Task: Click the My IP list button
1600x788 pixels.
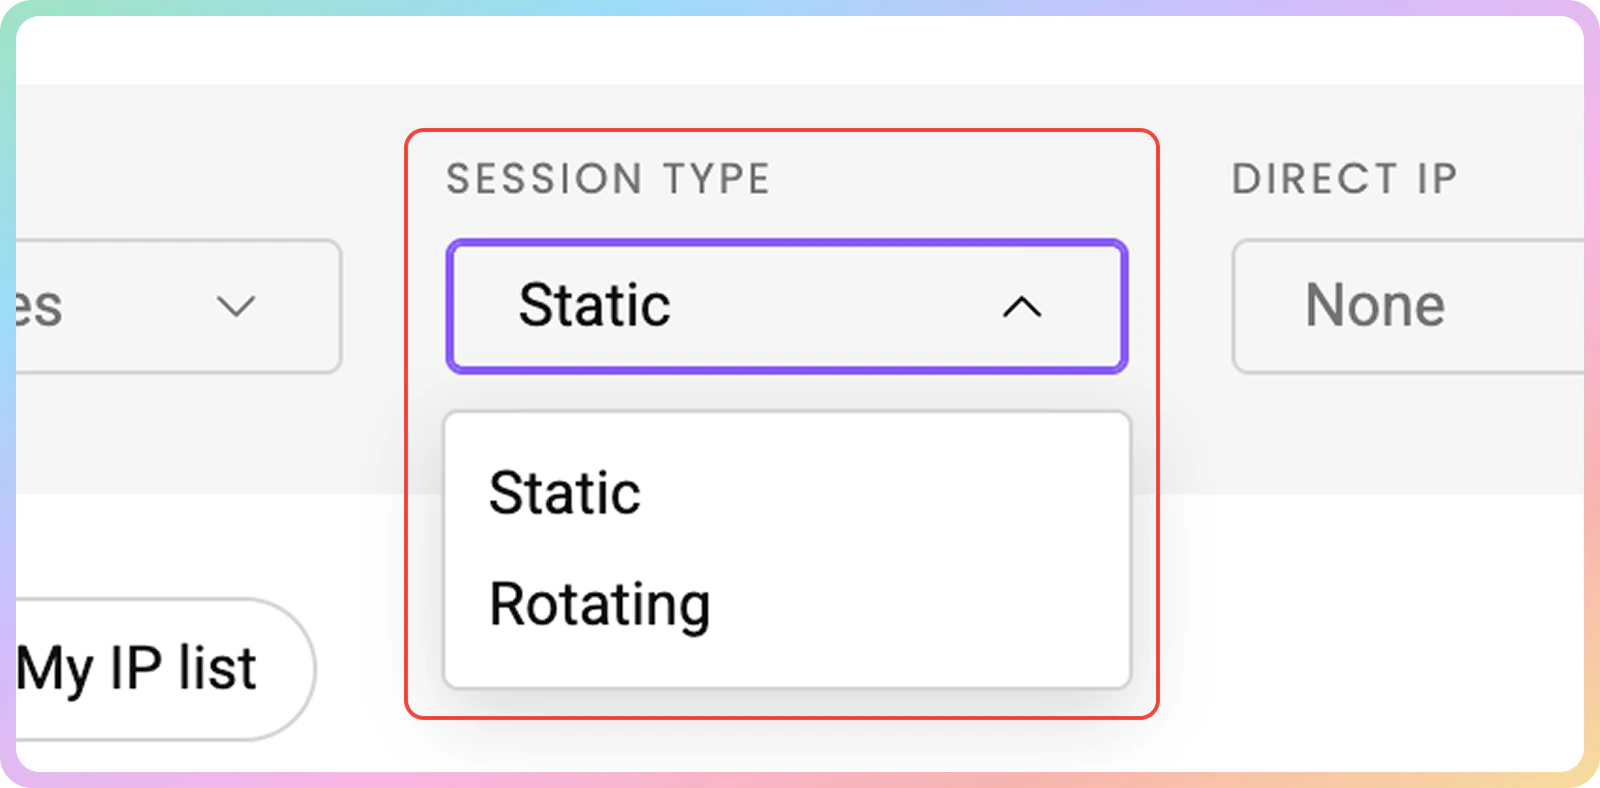Action: click(x=160, y=669)
